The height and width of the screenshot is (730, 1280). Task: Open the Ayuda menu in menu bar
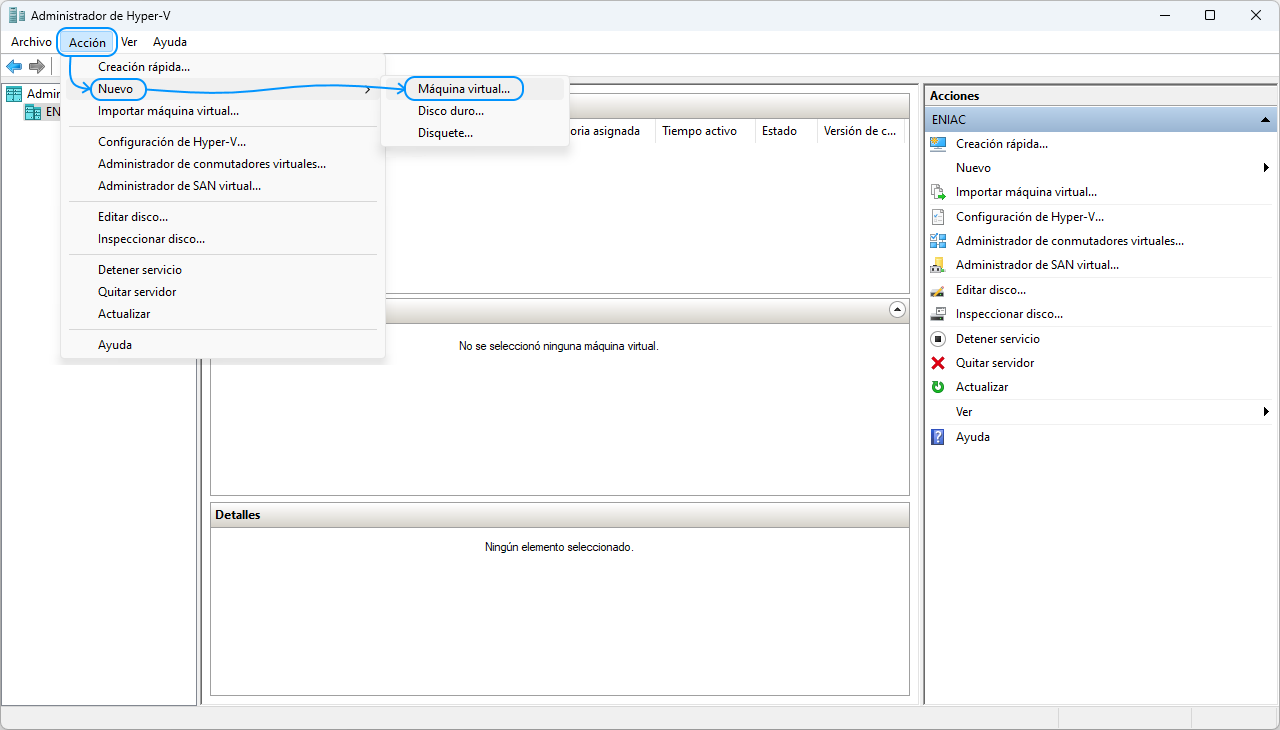click(x=170, y=42)
